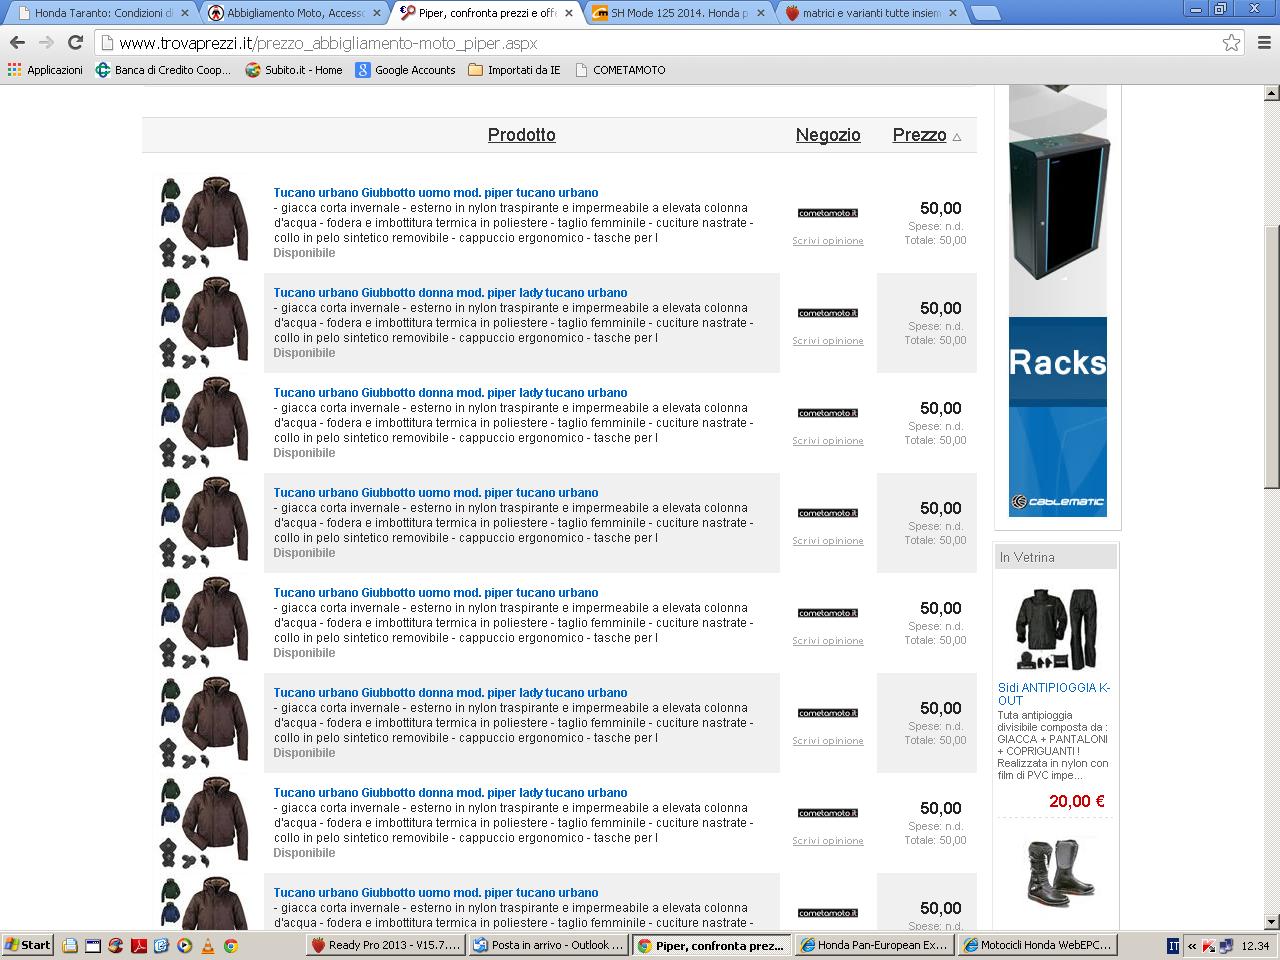Viewport: 1280px width, 960px height.
Task: Click the IT language bar indicator
Action: point(1173,945)
